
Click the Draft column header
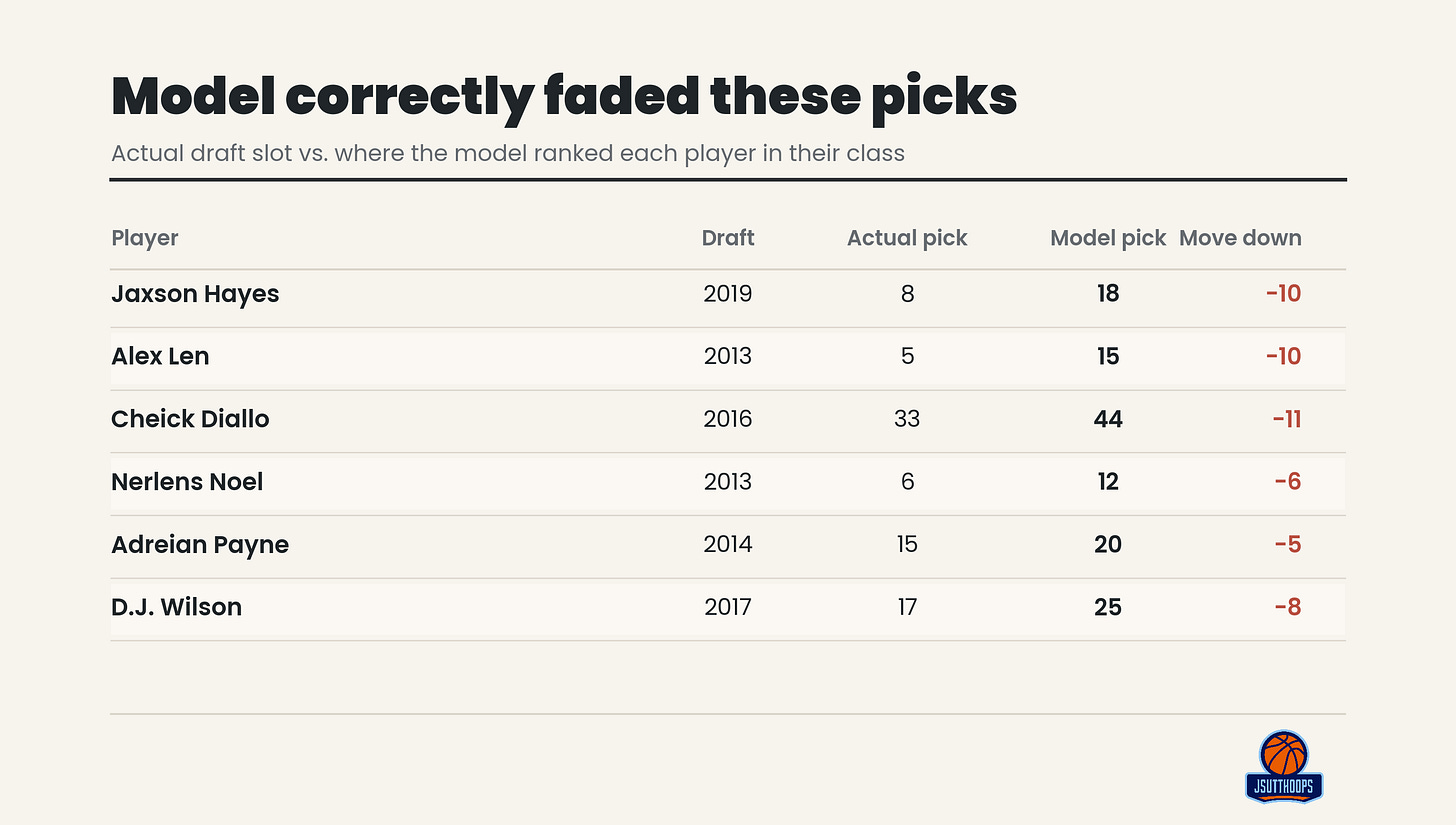(728, 238)
